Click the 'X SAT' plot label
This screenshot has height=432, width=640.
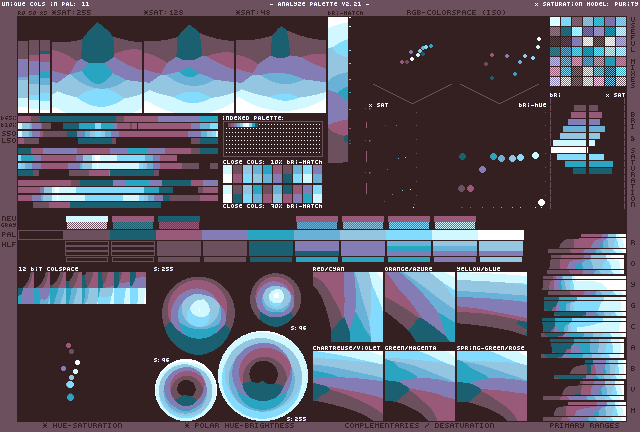(378, 105)
